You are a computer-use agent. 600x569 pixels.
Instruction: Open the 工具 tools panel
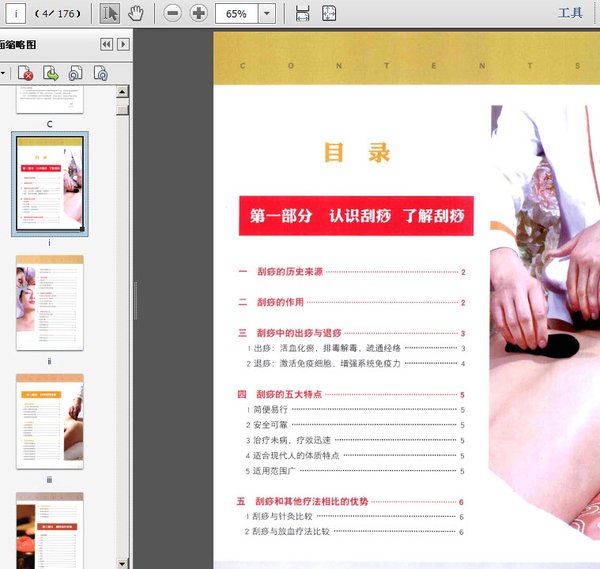pyautogui.click(x=570, y=13)
